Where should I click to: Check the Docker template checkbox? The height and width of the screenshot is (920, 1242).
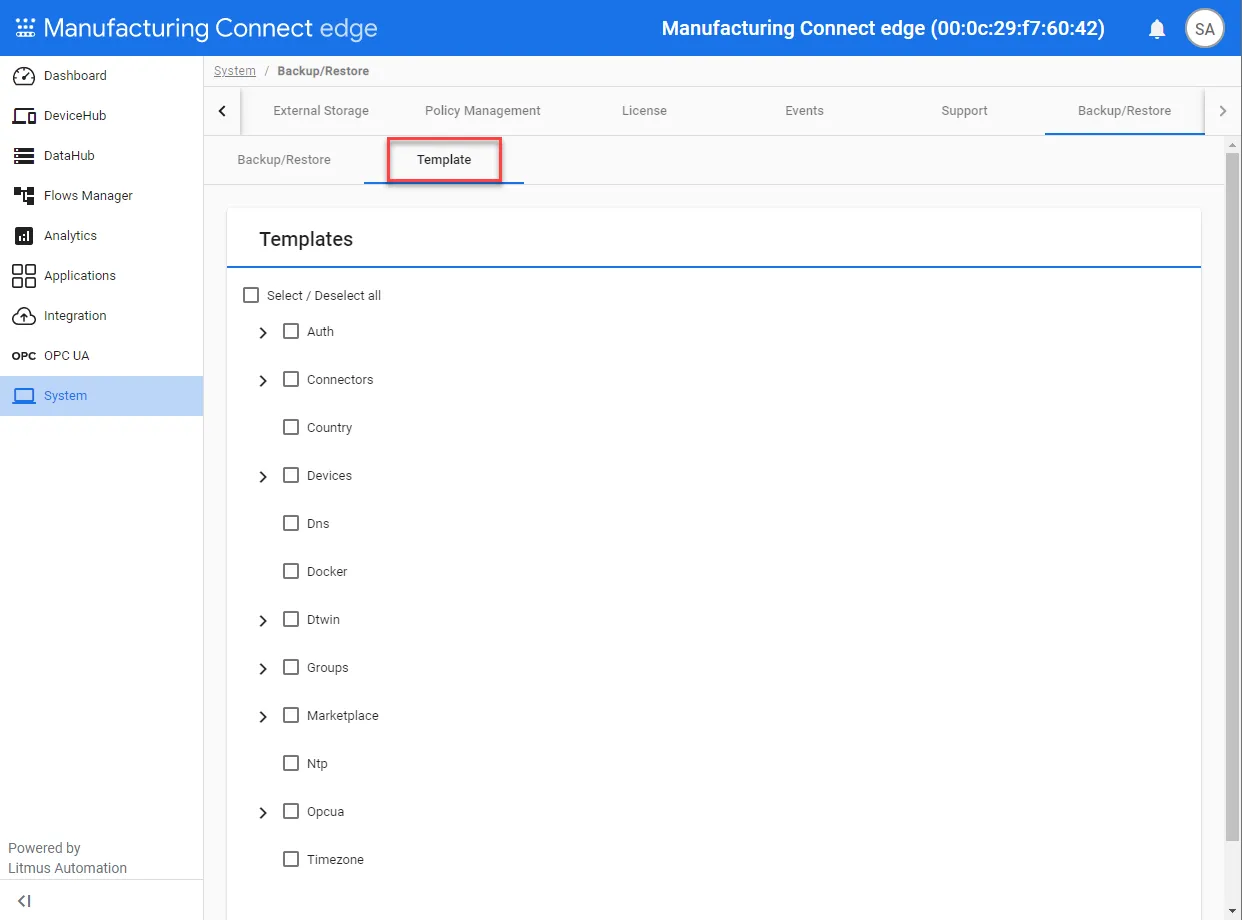point(291,571)
